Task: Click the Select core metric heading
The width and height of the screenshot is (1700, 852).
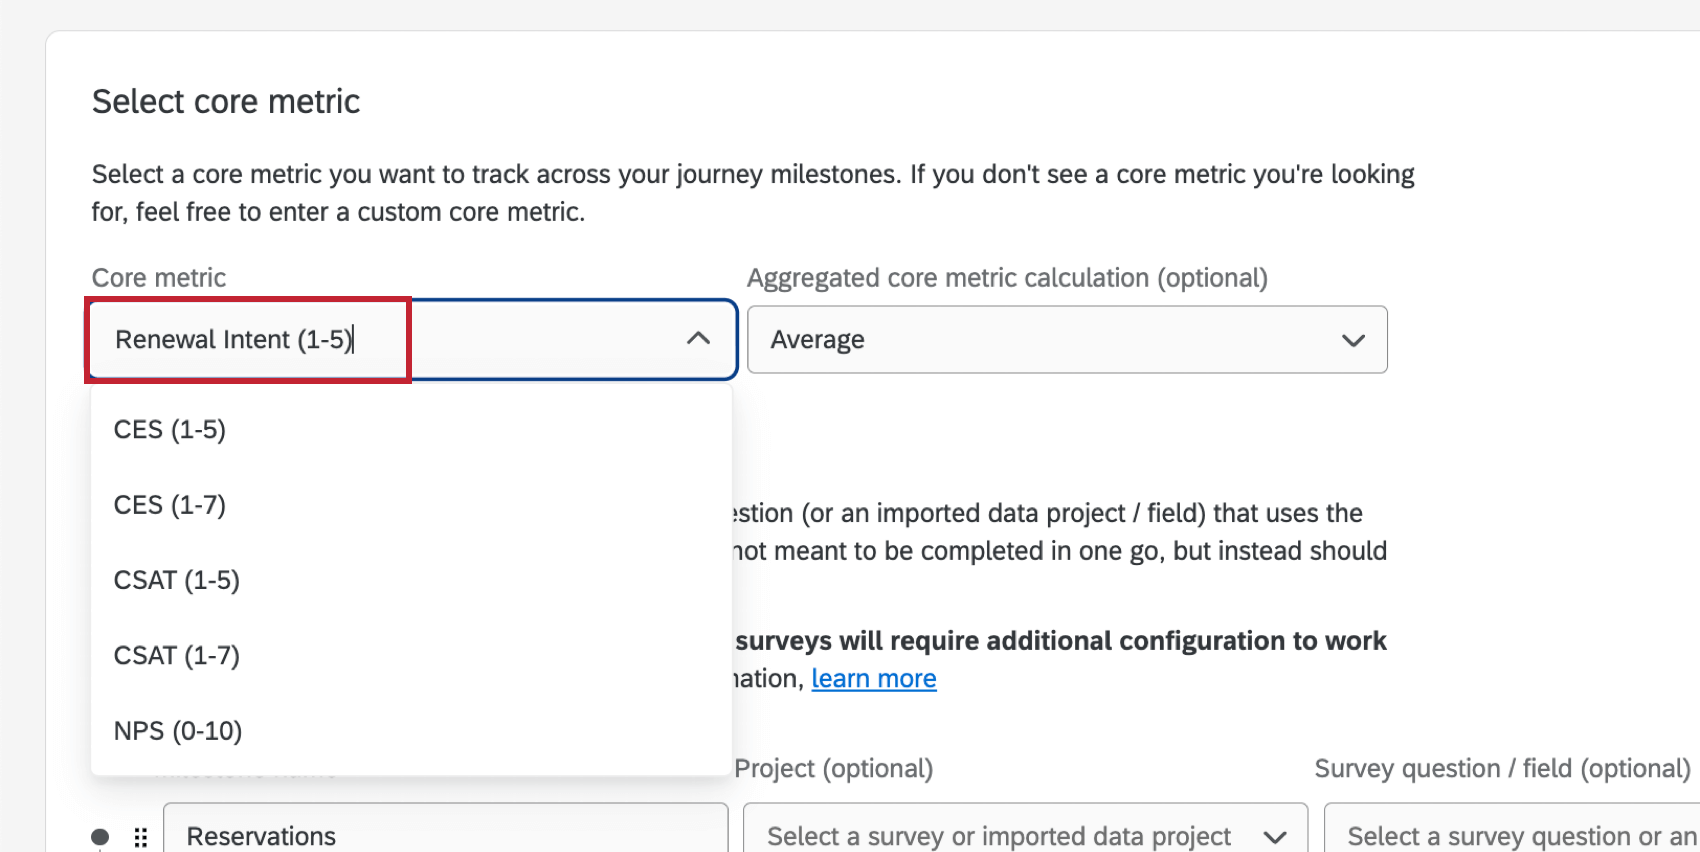Action: tap(225, 100)
